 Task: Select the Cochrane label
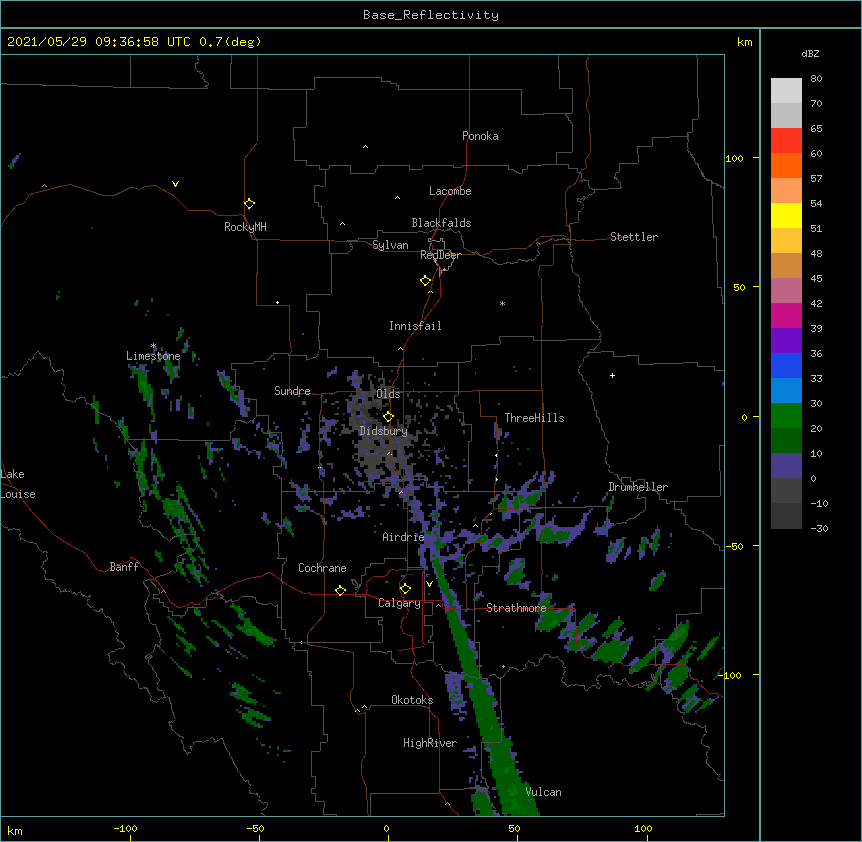(x=322, y=568)
